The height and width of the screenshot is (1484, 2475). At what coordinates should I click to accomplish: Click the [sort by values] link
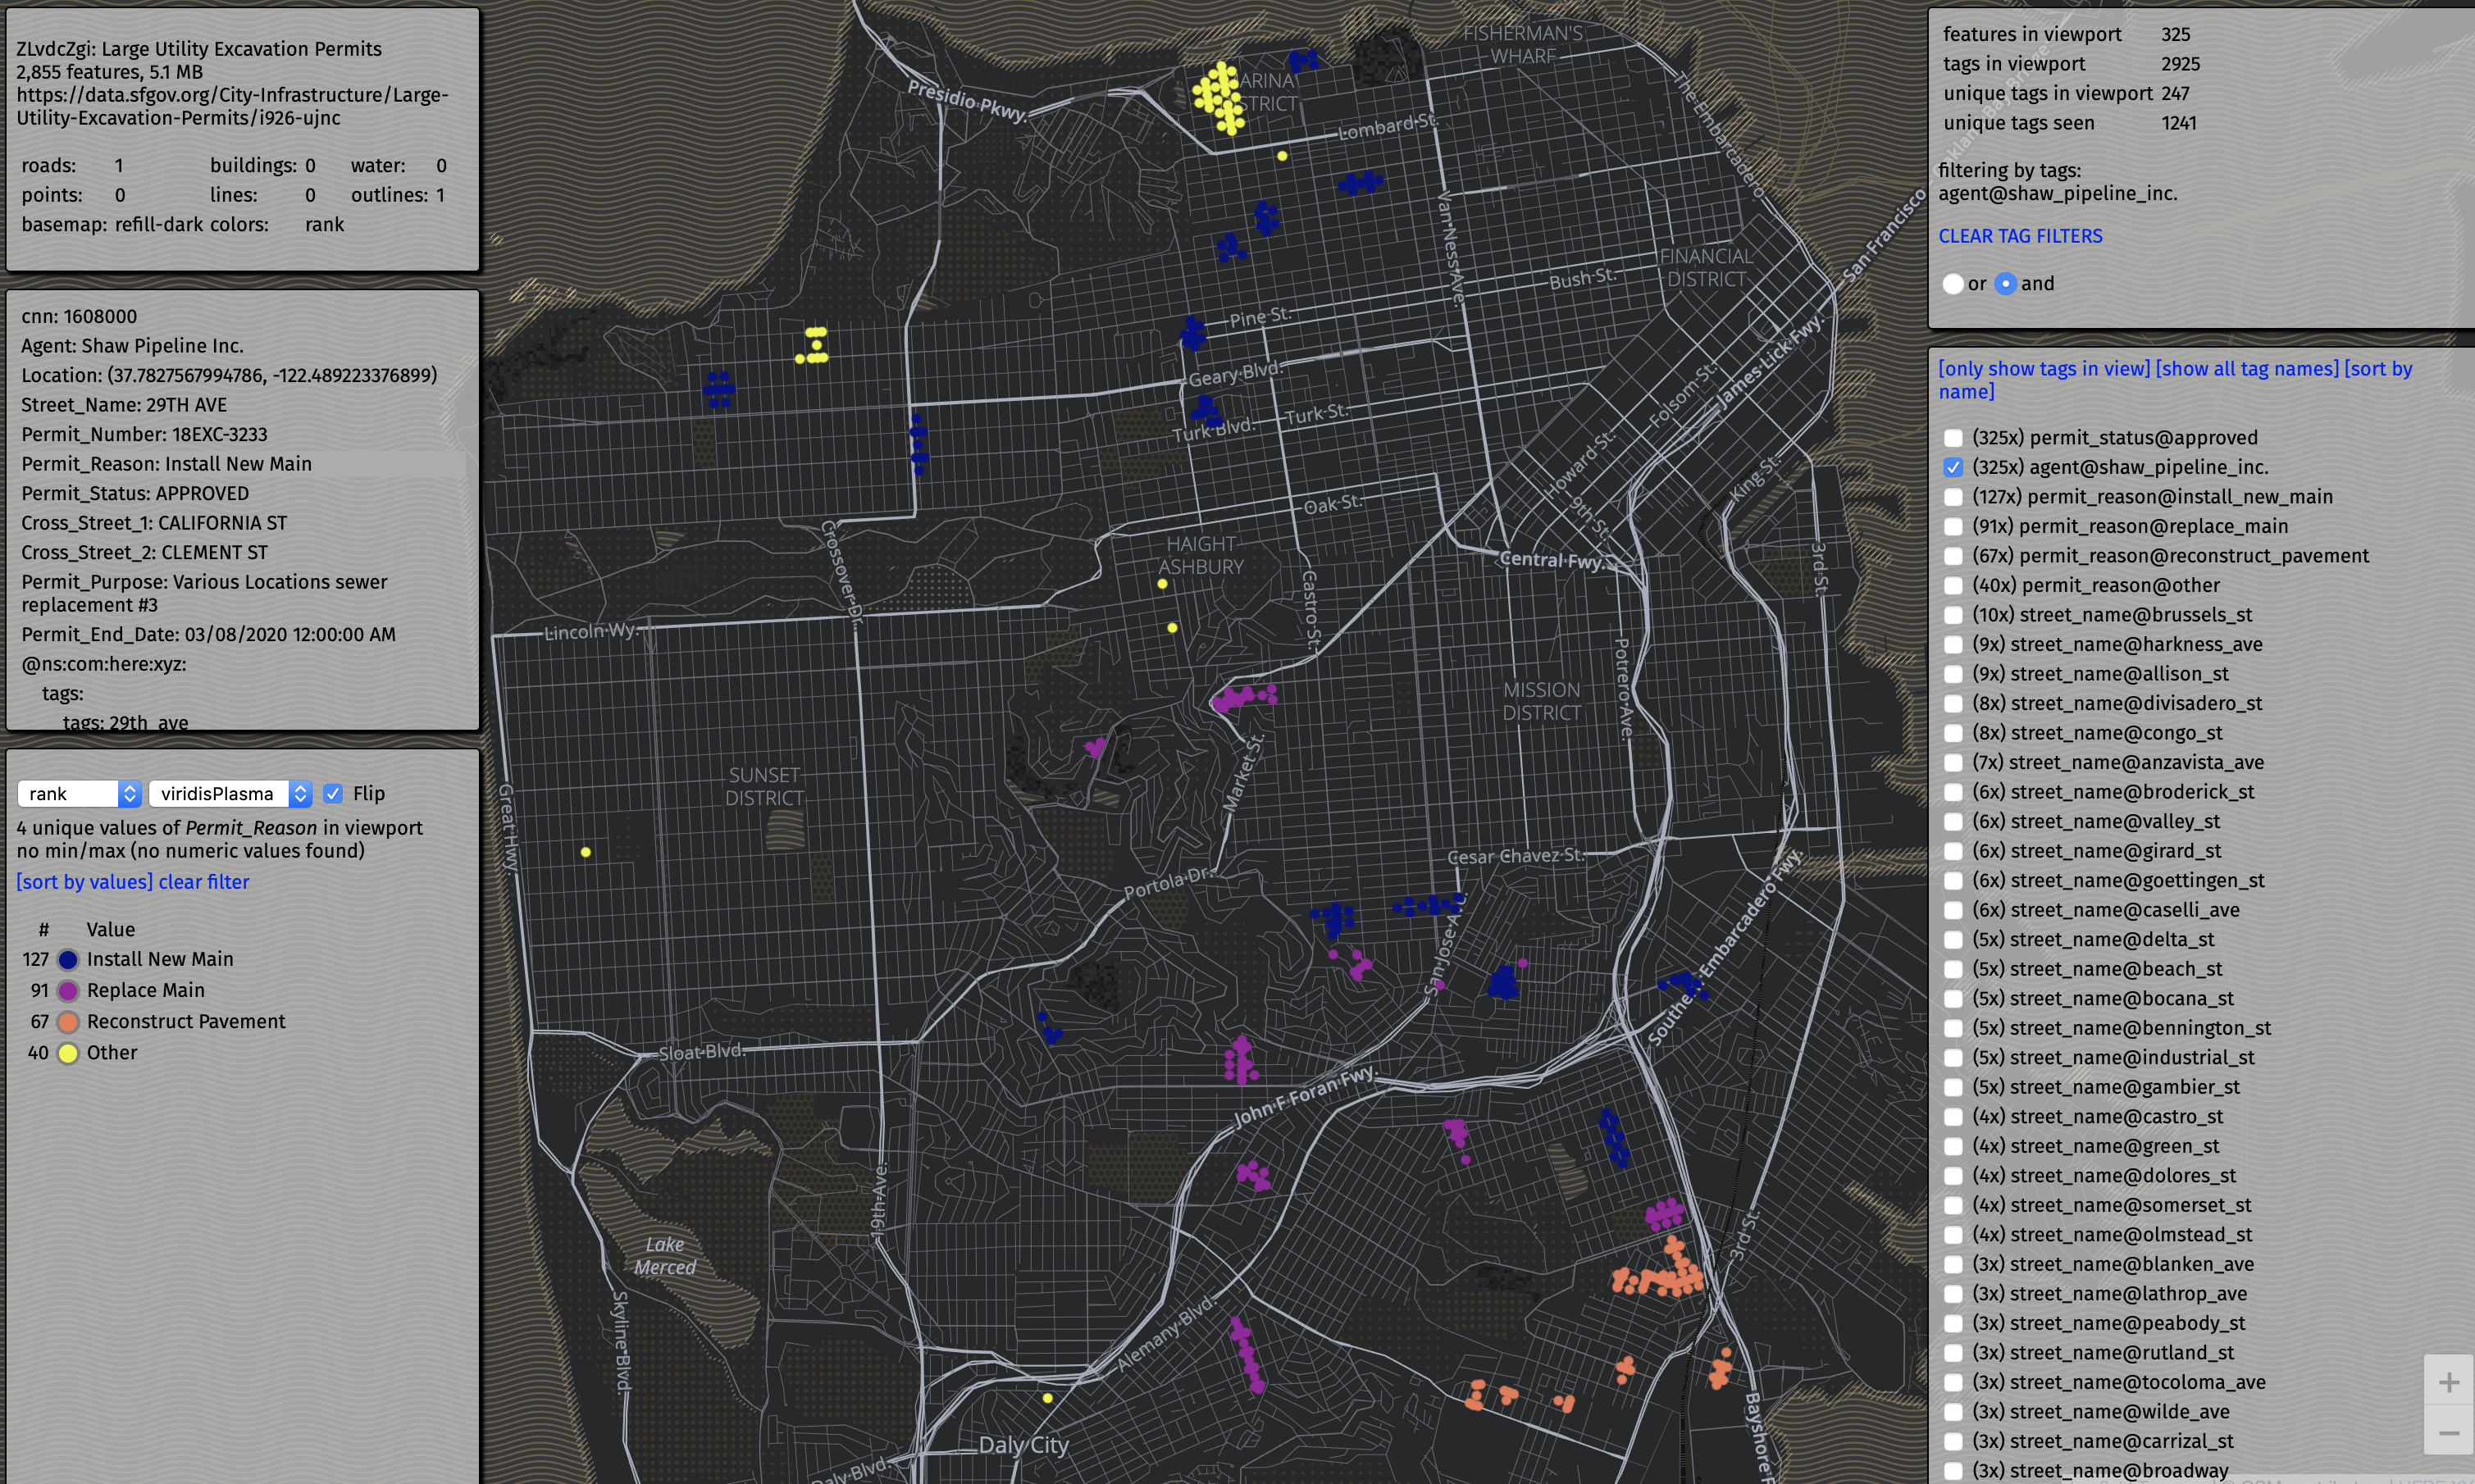click(84, 881)
